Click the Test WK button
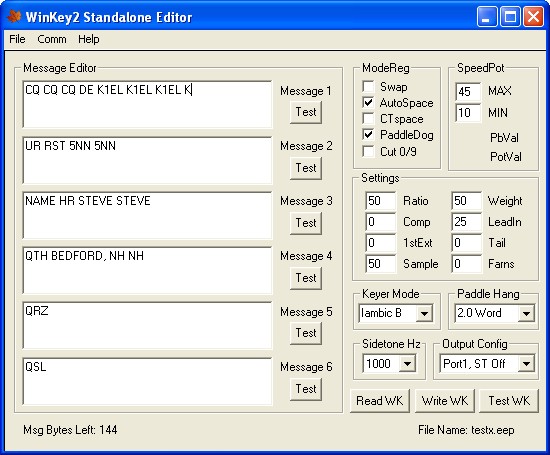The width and height of the screenshot is (550, 455). coord(509,401)
